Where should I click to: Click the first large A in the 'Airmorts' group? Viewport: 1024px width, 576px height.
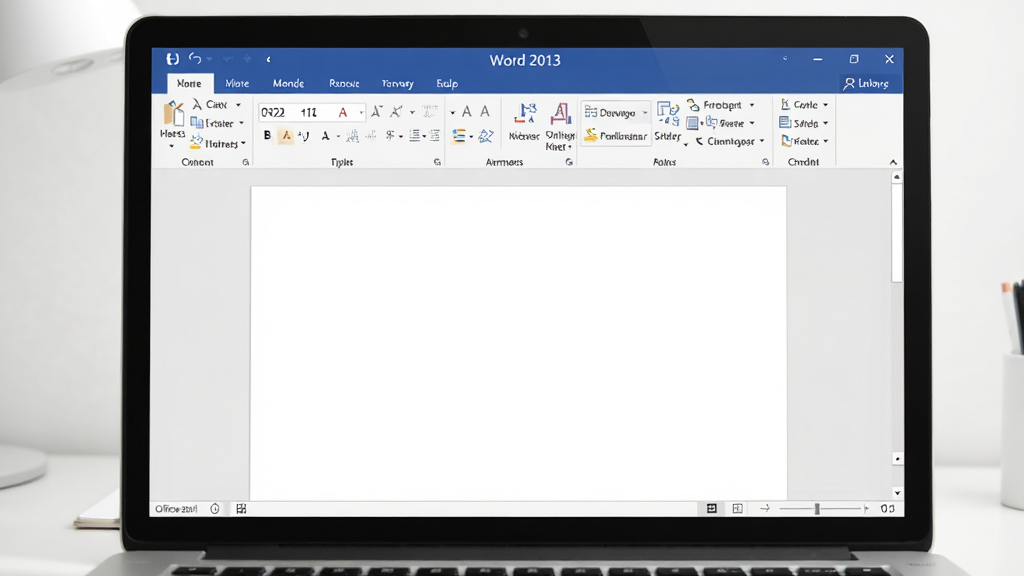(x=466, y=112)
